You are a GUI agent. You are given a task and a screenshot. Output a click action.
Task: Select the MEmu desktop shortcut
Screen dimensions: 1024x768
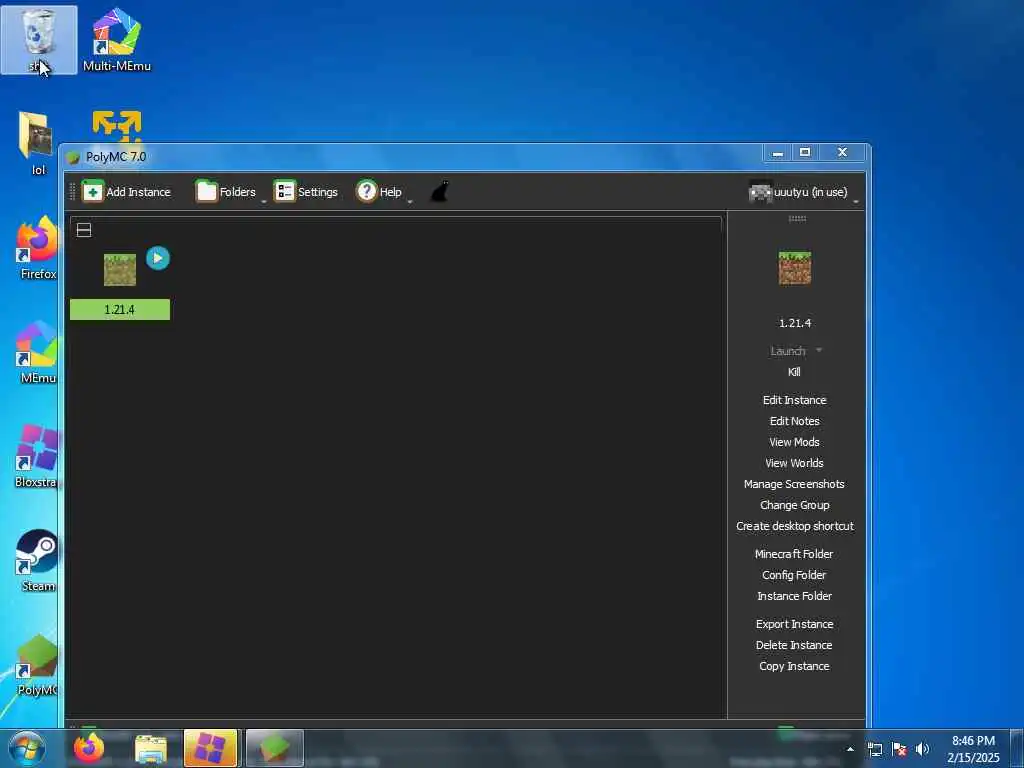pos(37,352)
